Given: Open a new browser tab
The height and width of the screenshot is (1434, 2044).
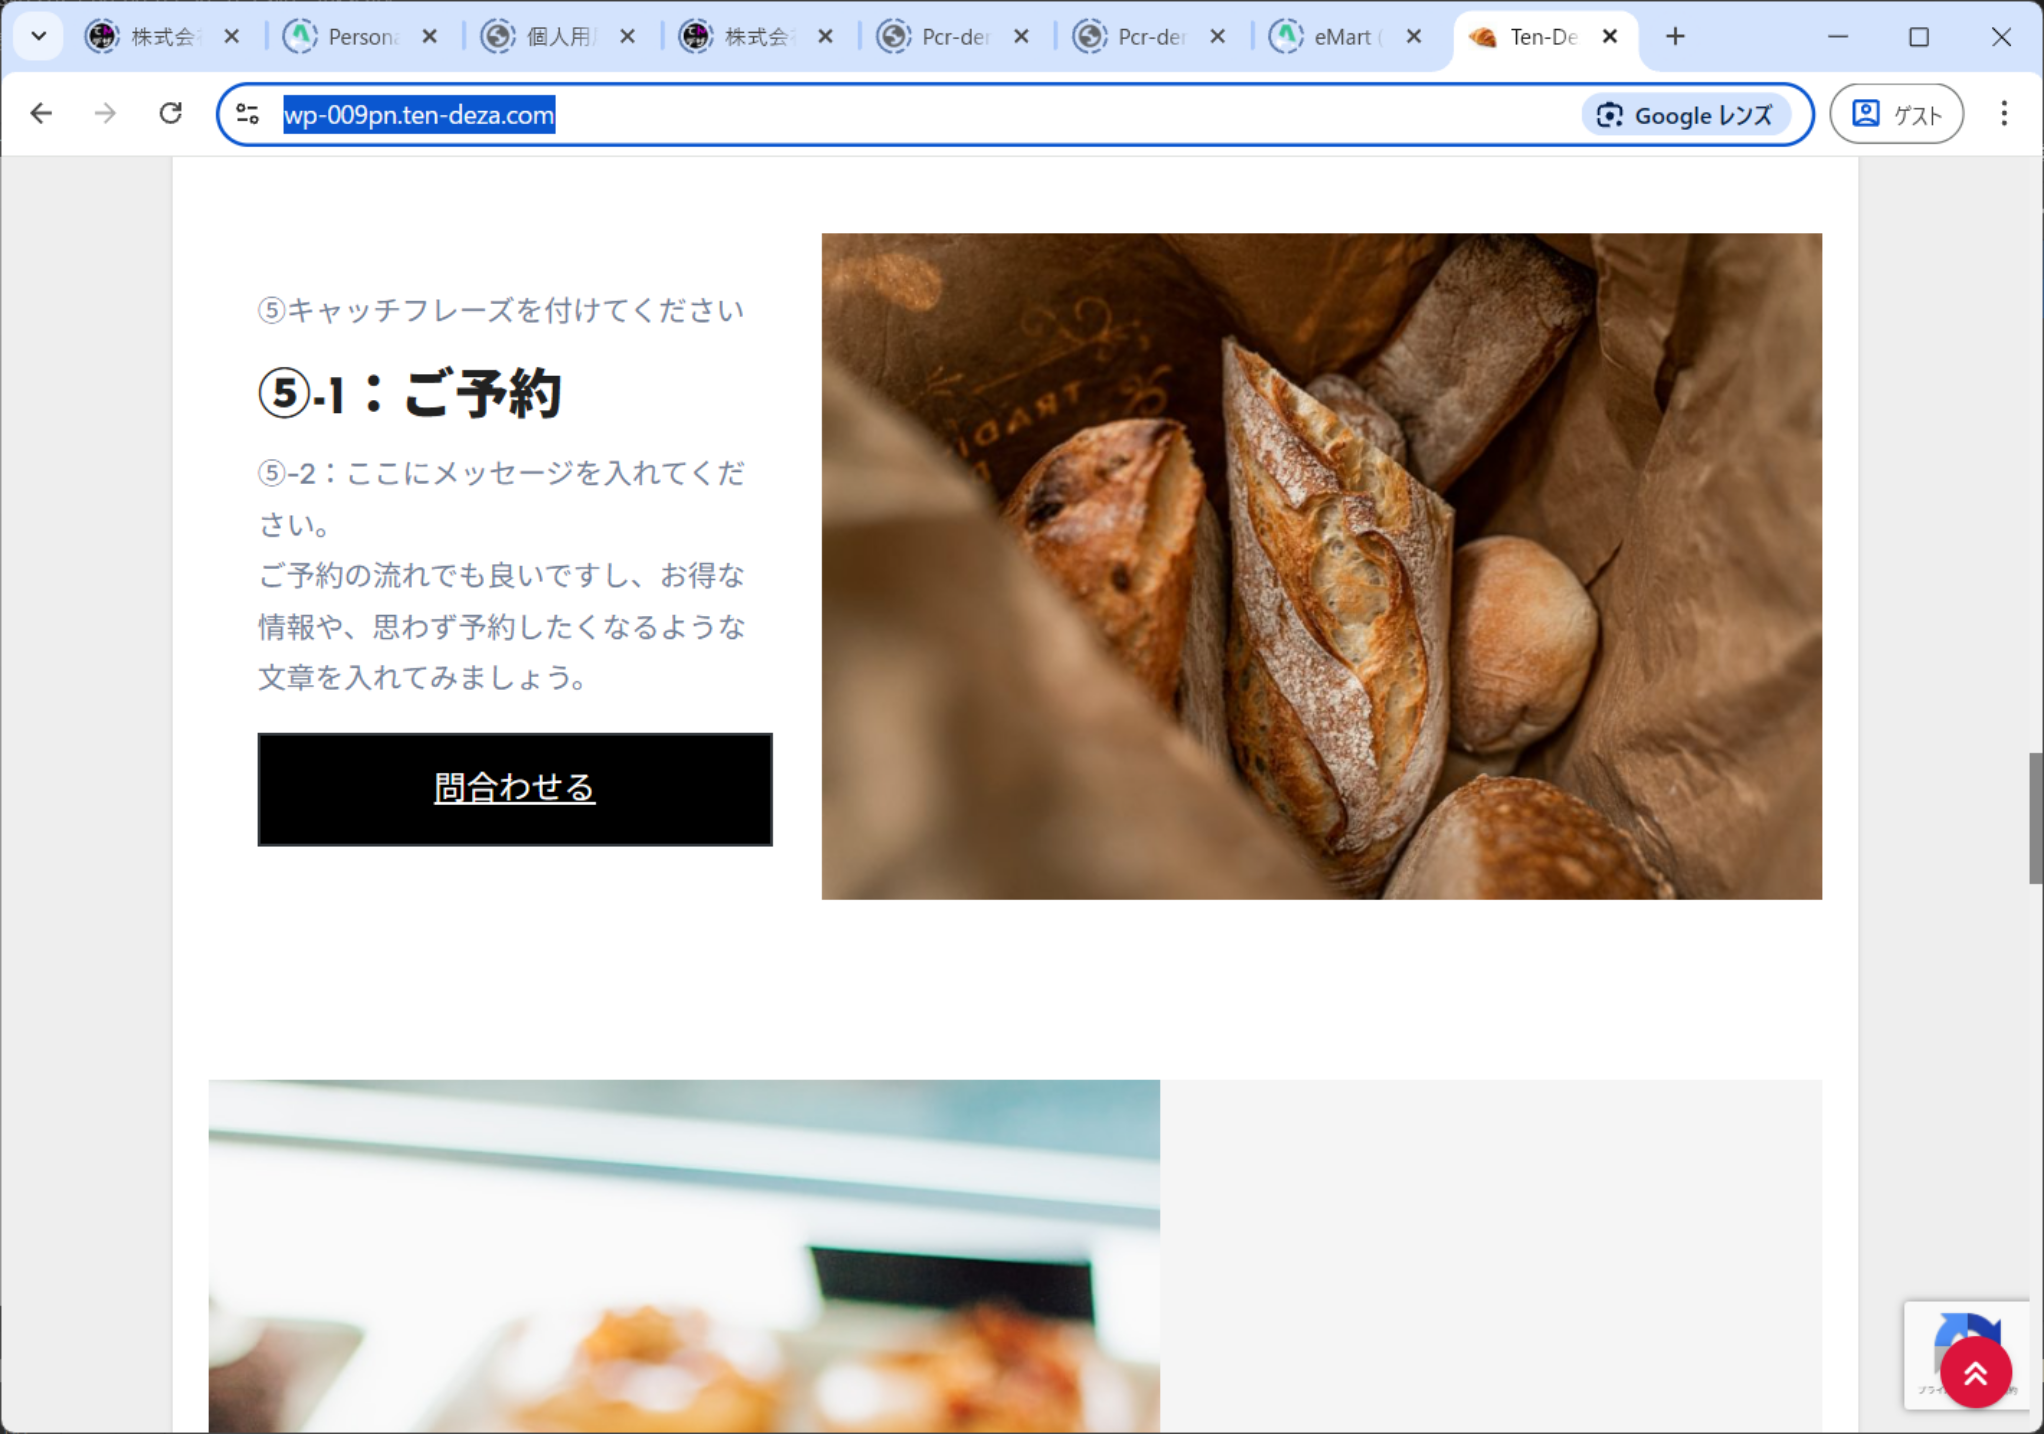Looking at the screenshot, I should point(1675,37).
